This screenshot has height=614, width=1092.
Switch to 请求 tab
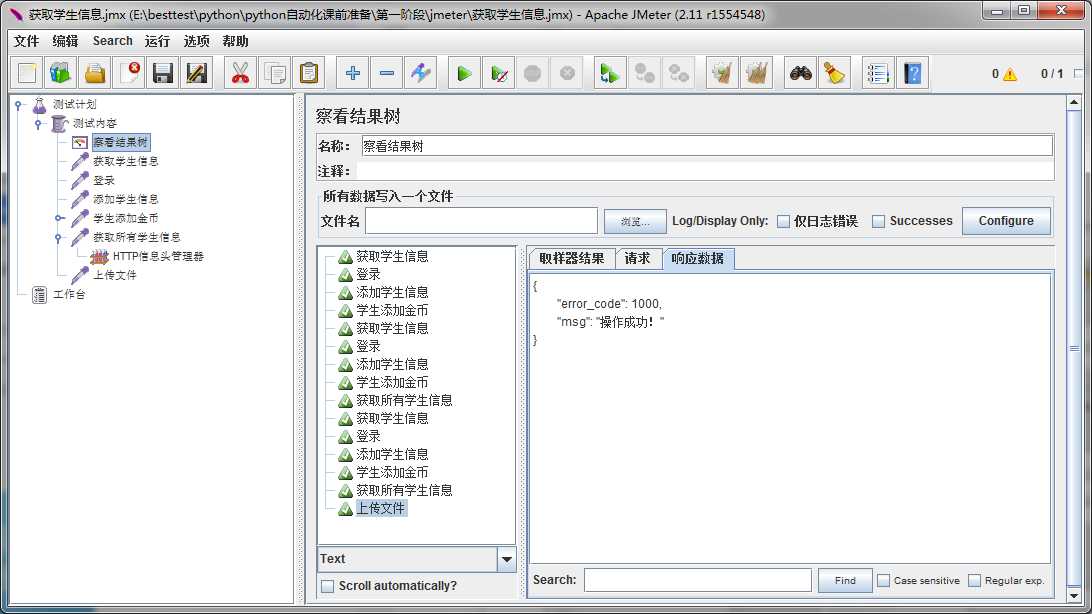637,258
